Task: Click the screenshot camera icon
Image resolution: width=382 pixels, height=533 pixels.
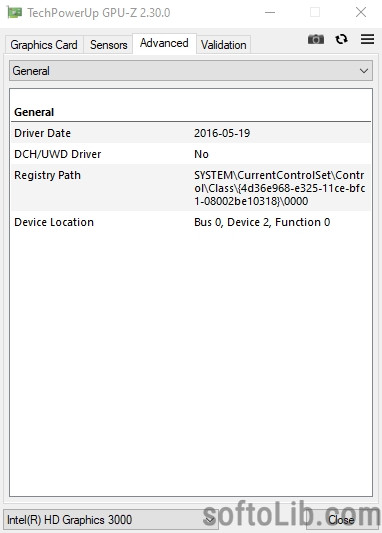Action: [316, 39]
